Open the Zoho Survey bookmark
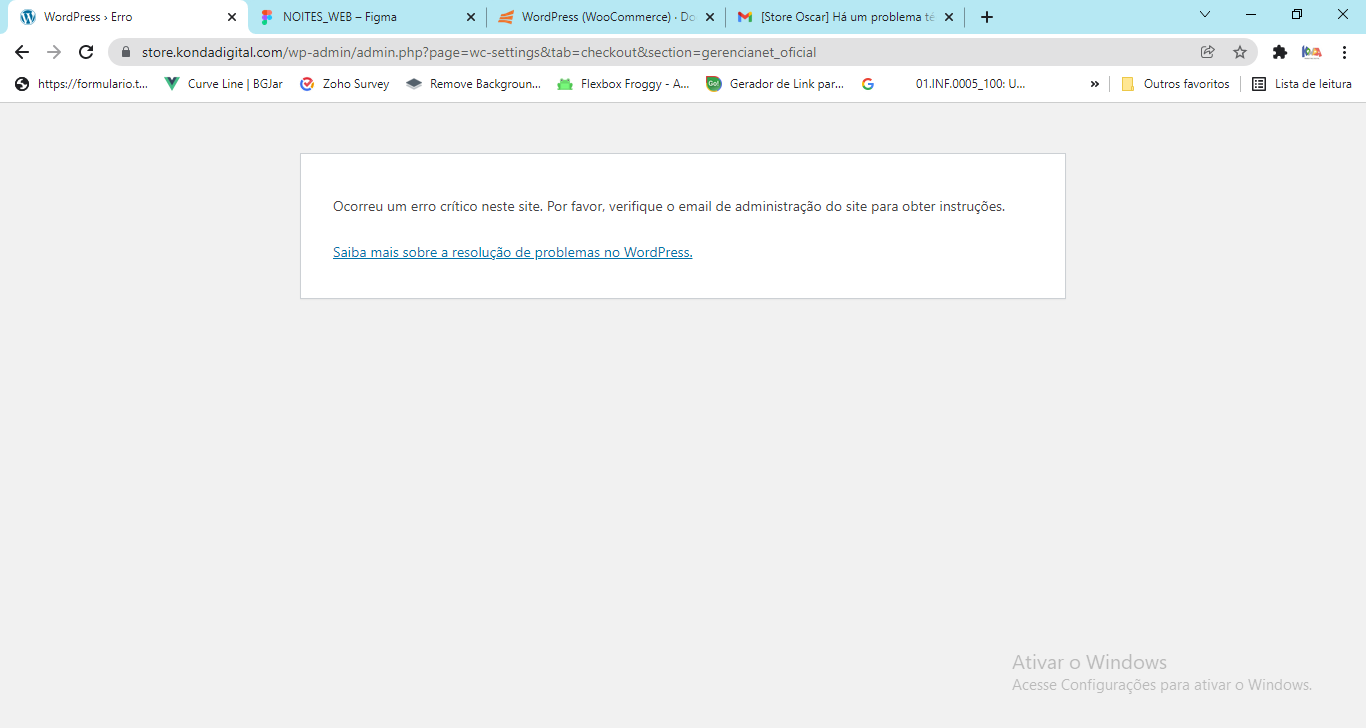This screenshot has width=1366, height=728. [x=345, y=84]
